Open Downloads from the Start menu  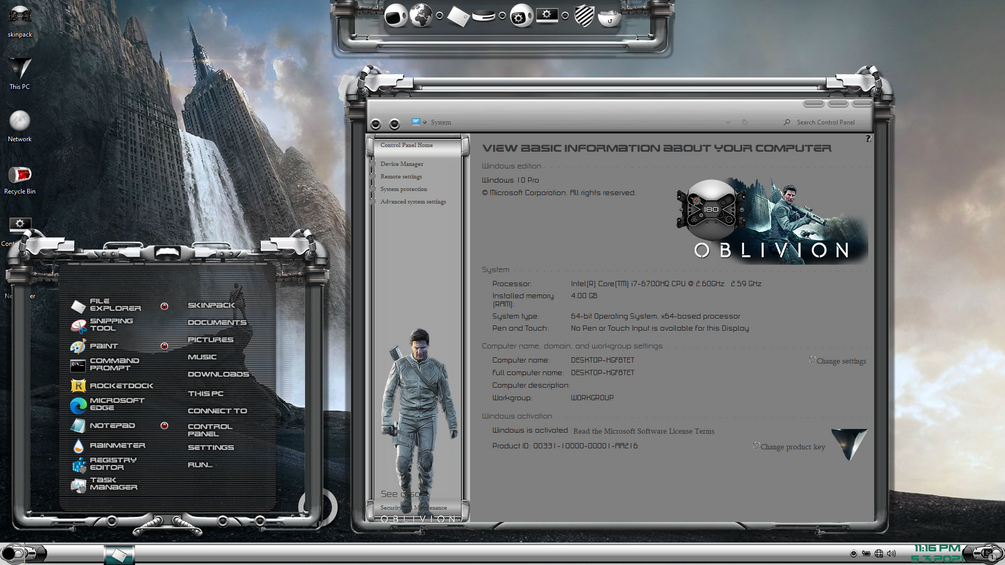coord(218,375)
